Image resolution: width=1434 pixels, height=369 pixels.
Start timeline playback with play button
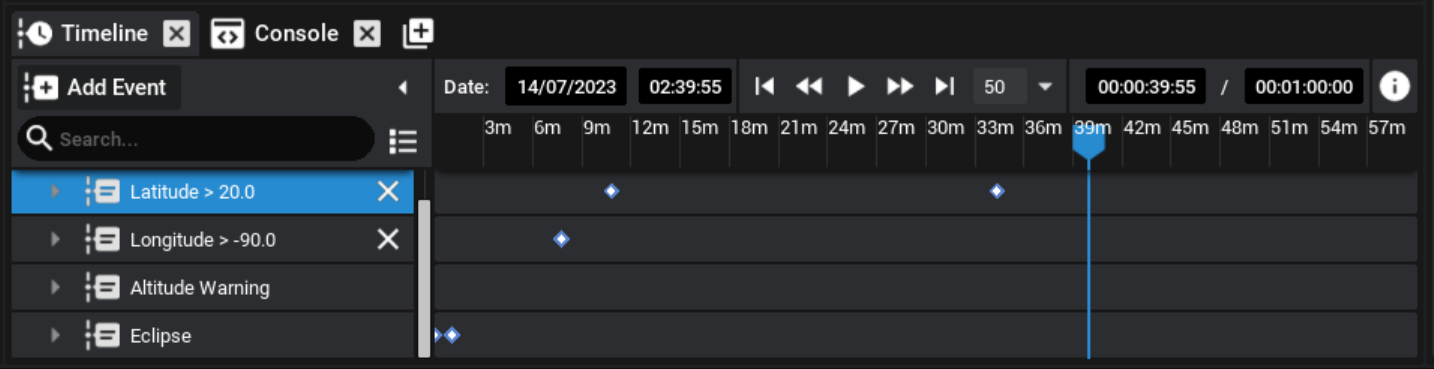click(856, 86)
